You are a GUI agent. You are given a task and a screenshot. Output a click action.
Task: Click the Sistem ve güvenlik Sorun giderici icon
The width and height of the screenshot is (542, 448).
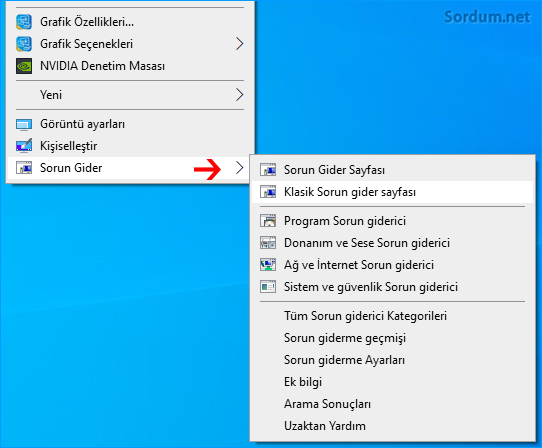(268, 287)
